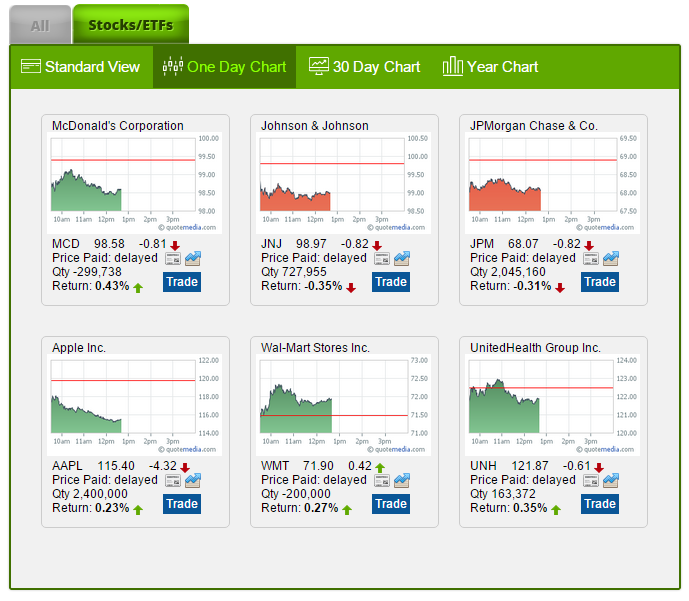Switch to the All tab

pyautogui.click(x=40, y=25)
